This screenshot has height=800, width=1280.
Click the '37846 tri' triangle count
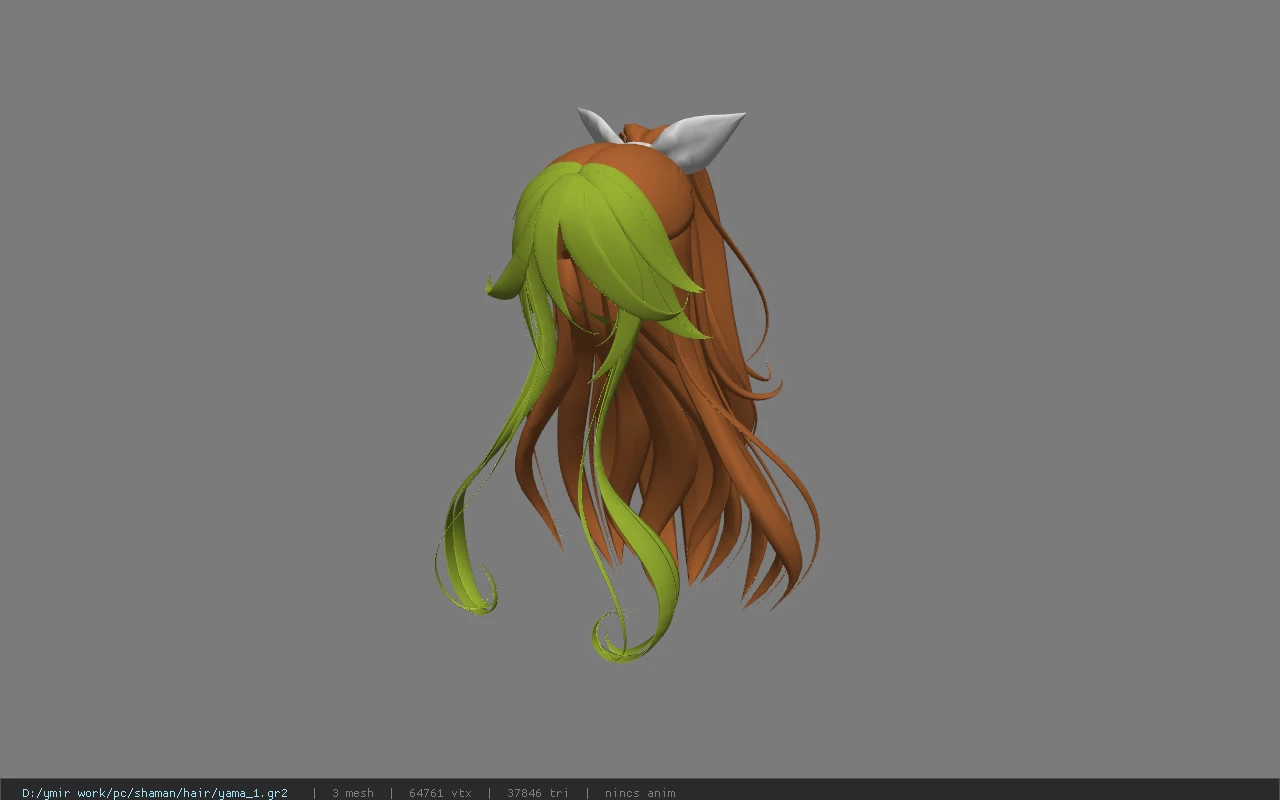pos(538,793)
